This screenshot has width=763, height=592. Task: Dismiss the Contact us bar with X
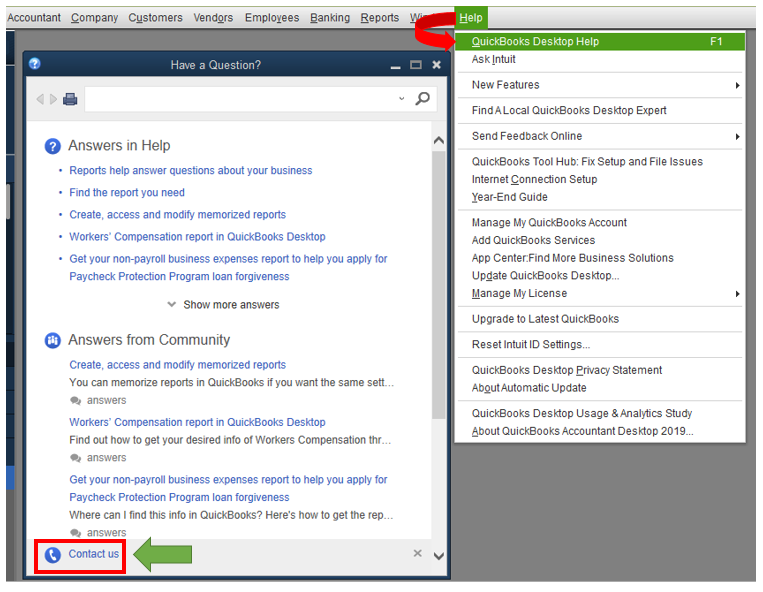[418, 554]
